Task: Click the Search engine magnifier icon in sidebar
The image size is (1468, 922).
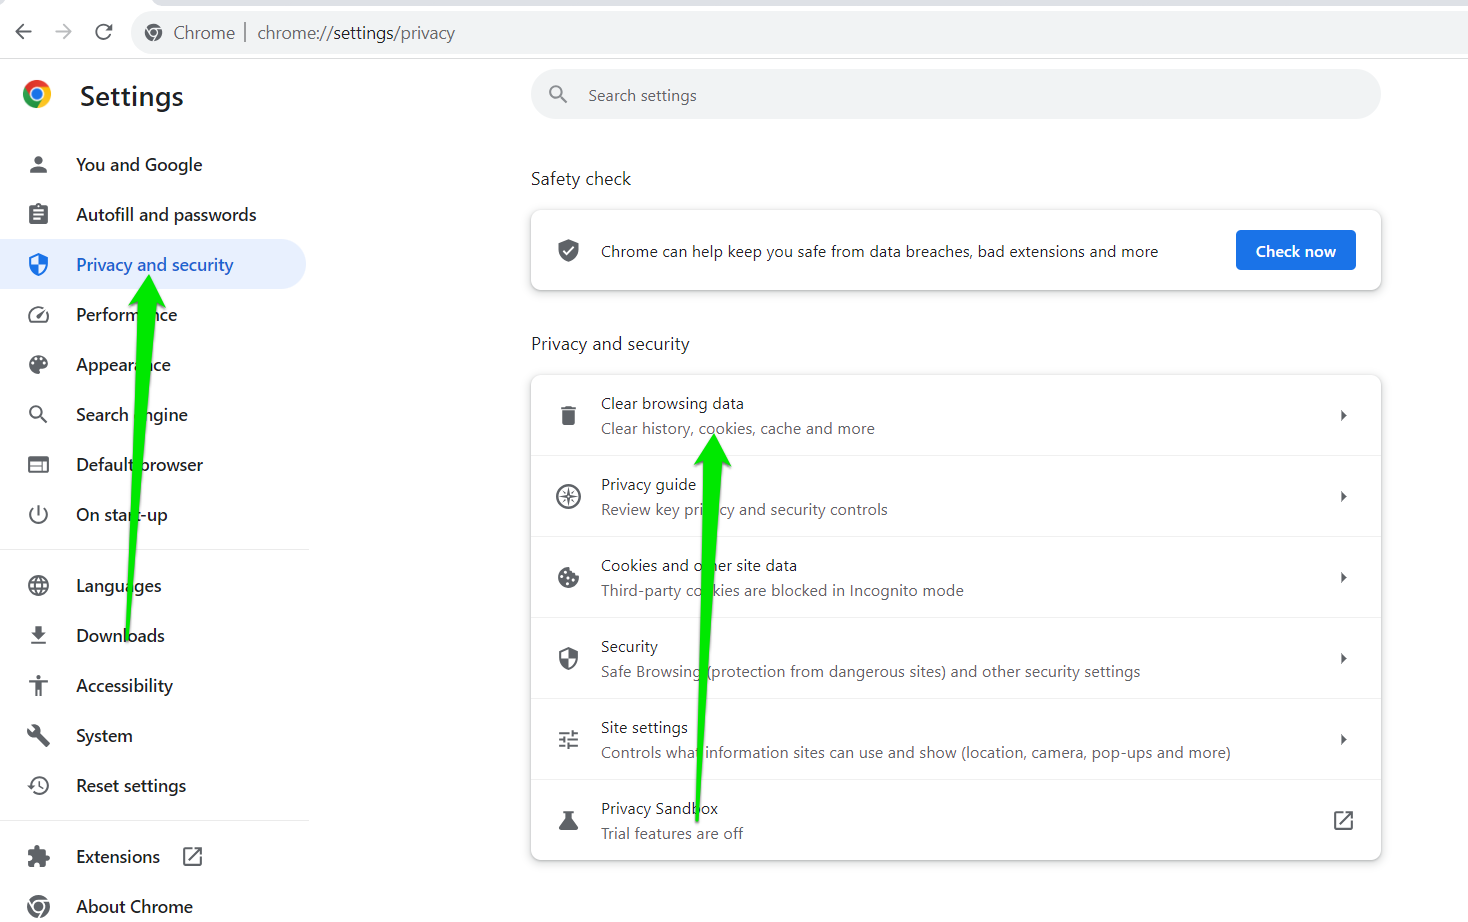Action: click(x=38, y=415)
